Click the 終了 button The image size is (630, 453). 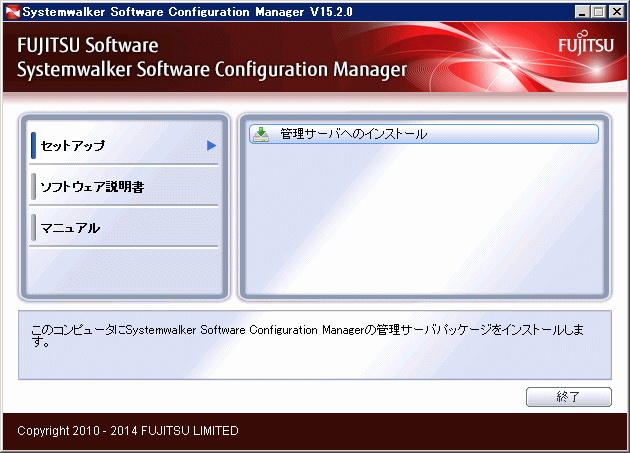pyautogui.click(x=569, y=397)
